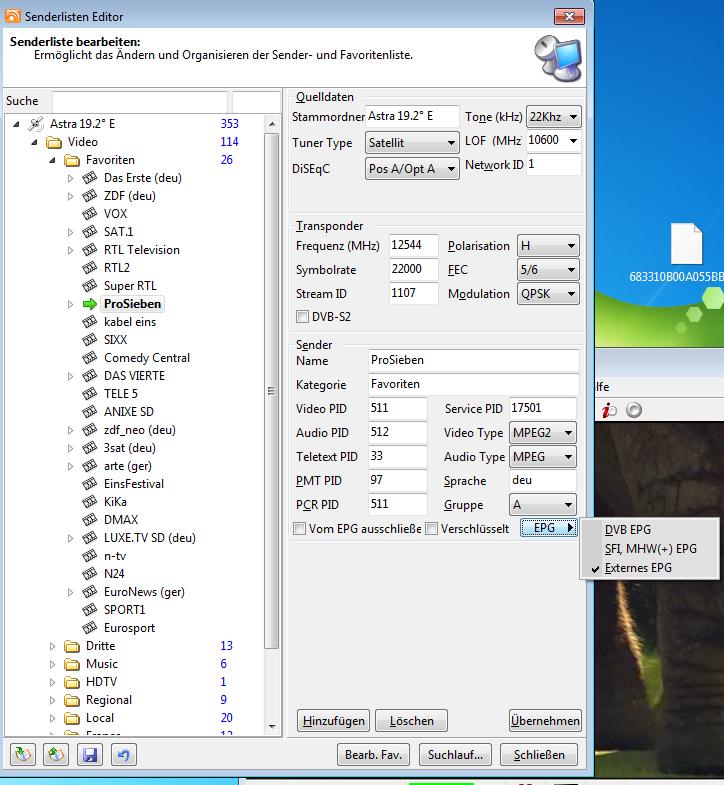
Task: Click the channel icon next to TELE 5
Action: tap(90, 394)
